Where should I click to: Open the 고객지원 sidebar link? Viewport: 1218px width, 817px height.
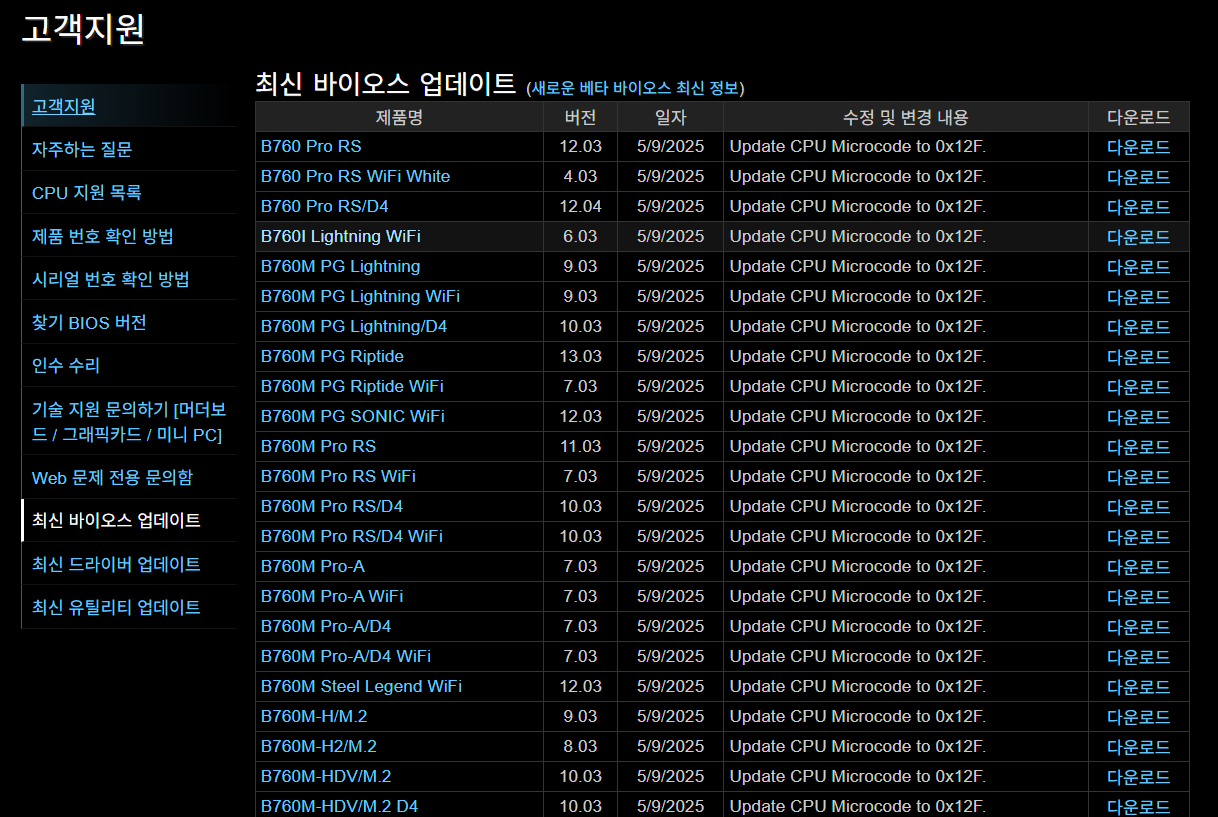click(63, 106)
